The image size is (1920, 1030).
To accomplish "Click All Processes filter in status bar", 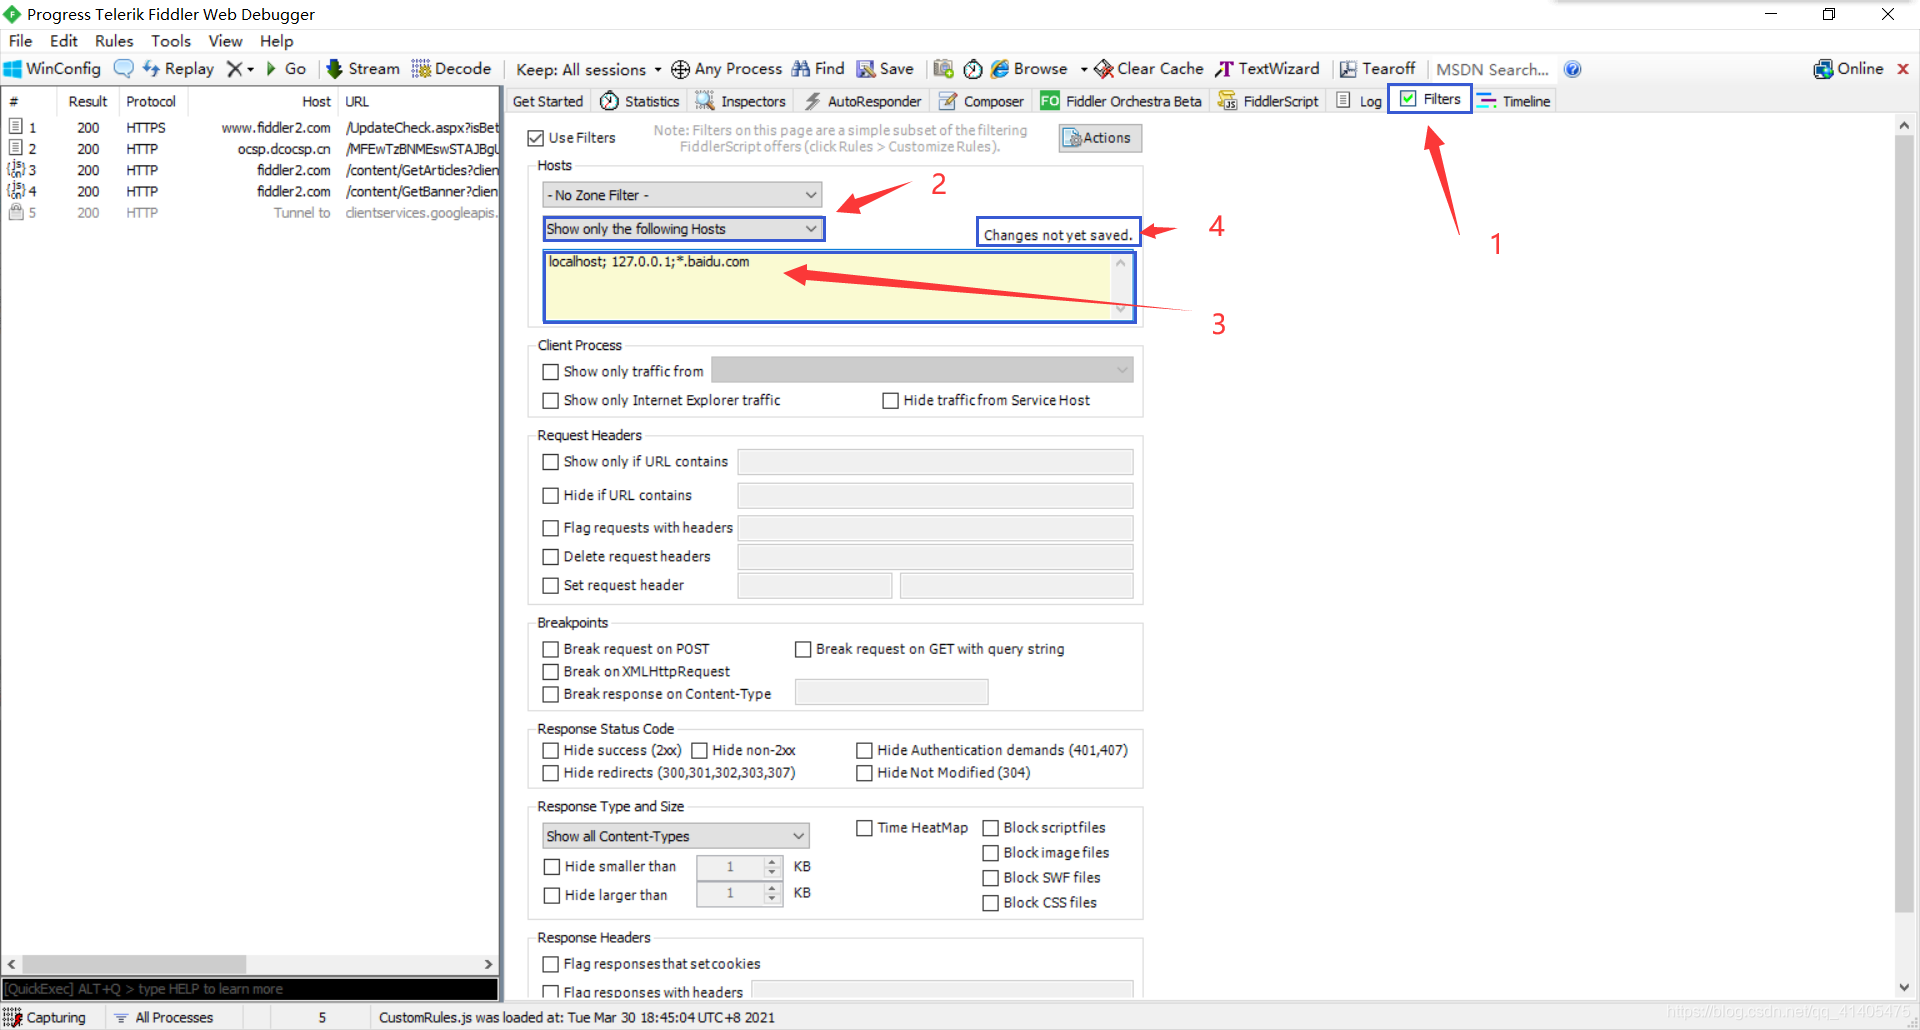I will tap(164, 1017).
